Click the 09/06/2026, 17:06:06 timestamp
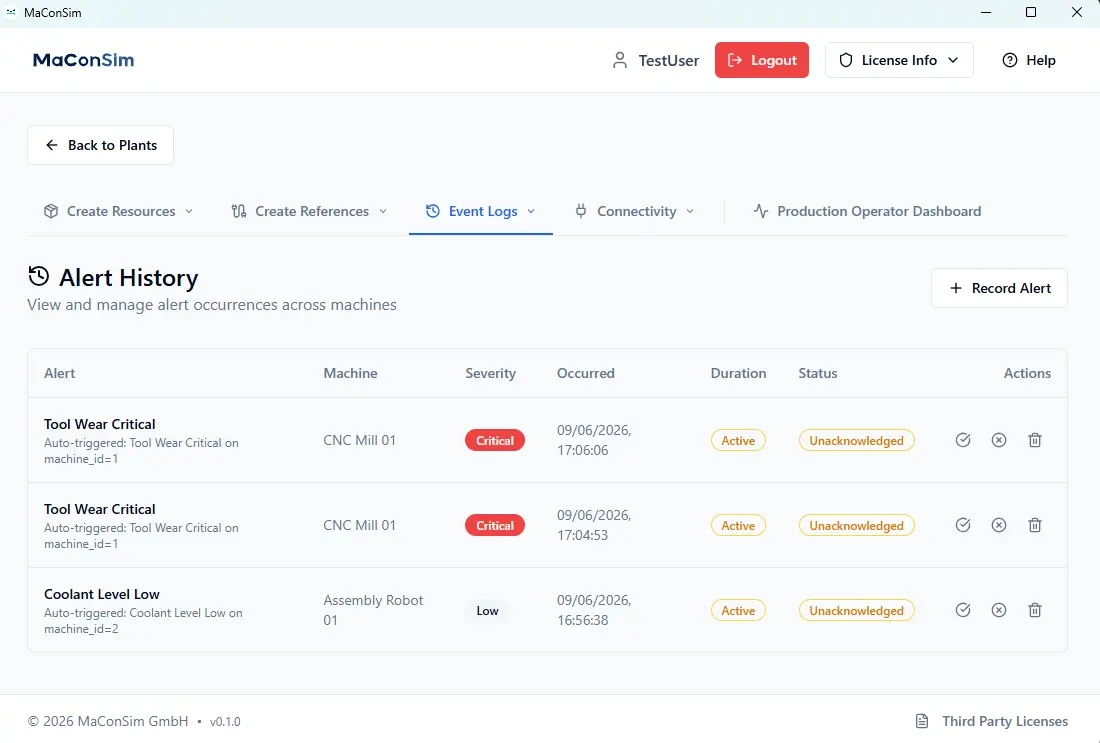 click(x=594, y=440)
